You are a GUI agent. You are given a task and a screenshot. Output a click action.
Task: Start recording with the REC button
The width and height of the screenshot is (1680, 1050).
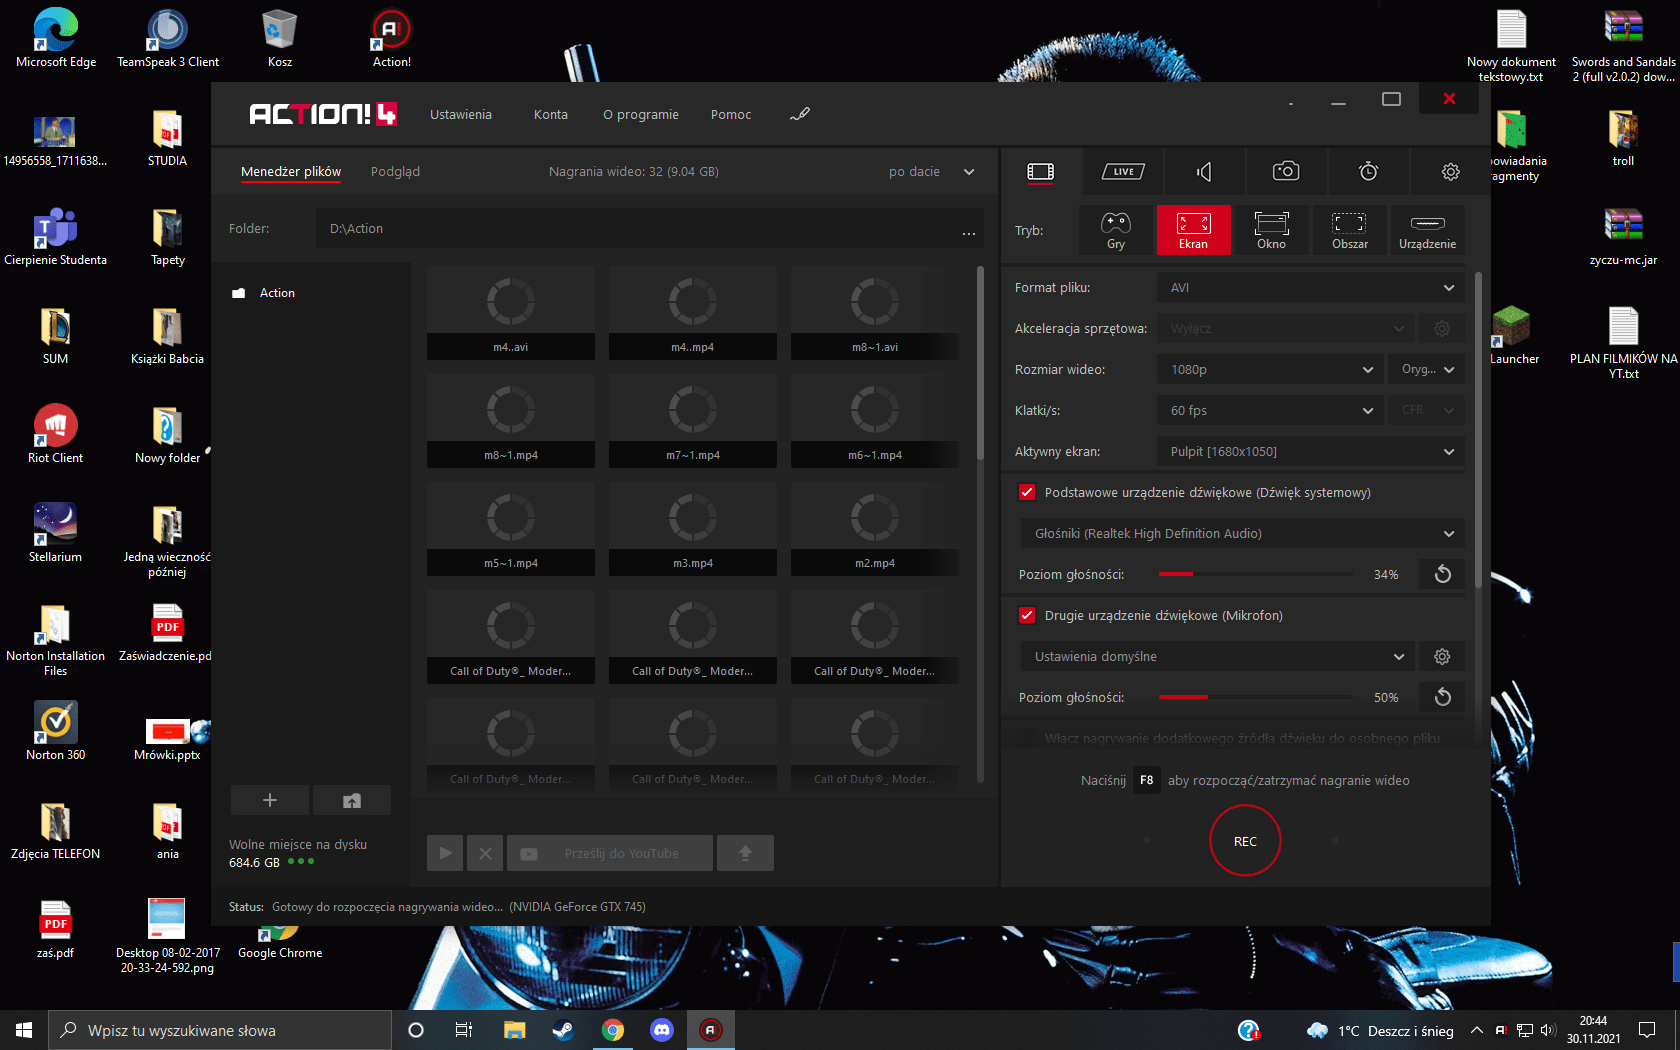click(x=1245, y=841)
